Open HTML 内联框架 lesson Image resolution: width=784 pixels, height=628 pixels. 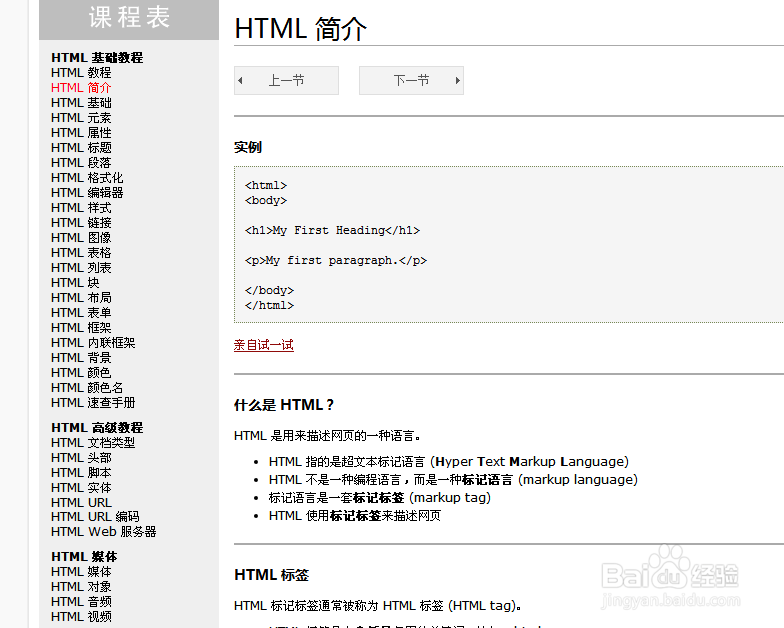(x=93, y=343)
